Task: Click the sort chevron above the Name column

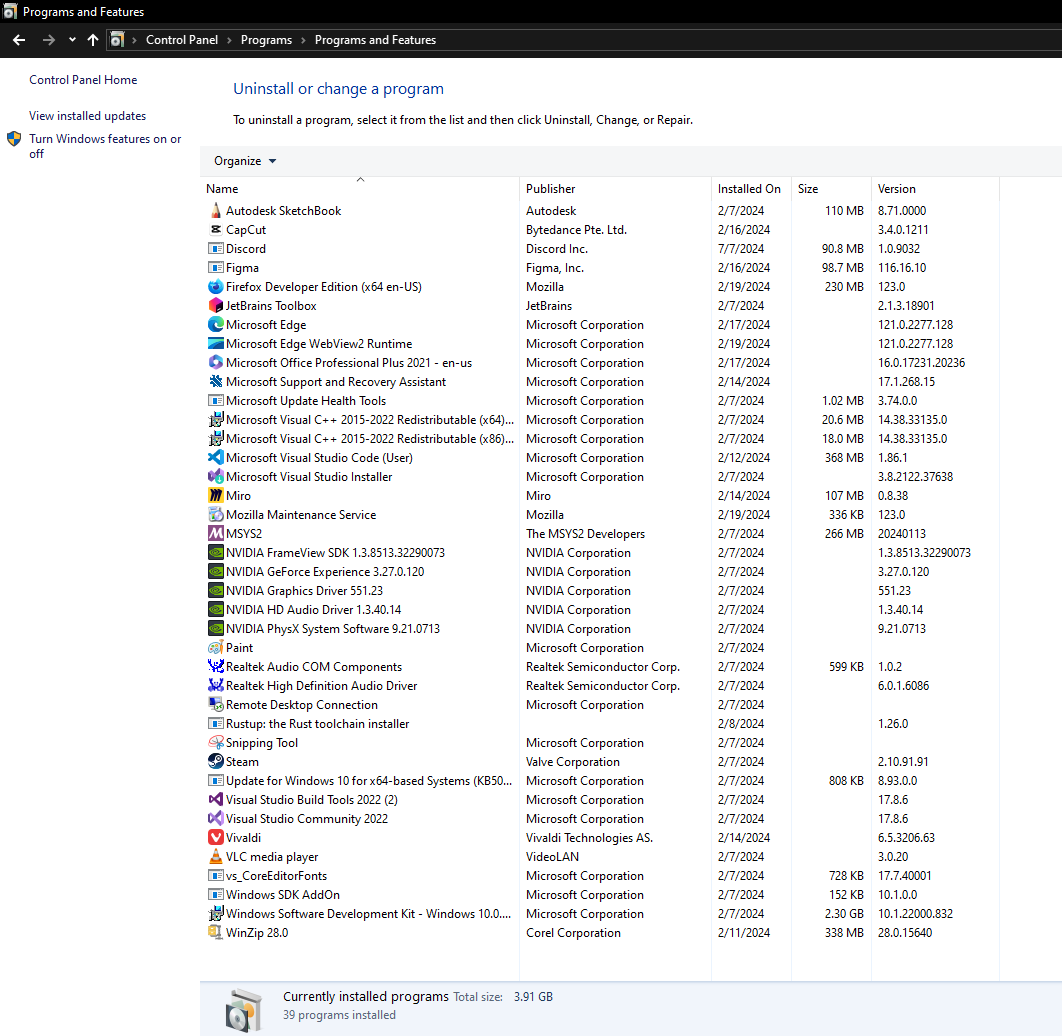Action: pos(360,179)
